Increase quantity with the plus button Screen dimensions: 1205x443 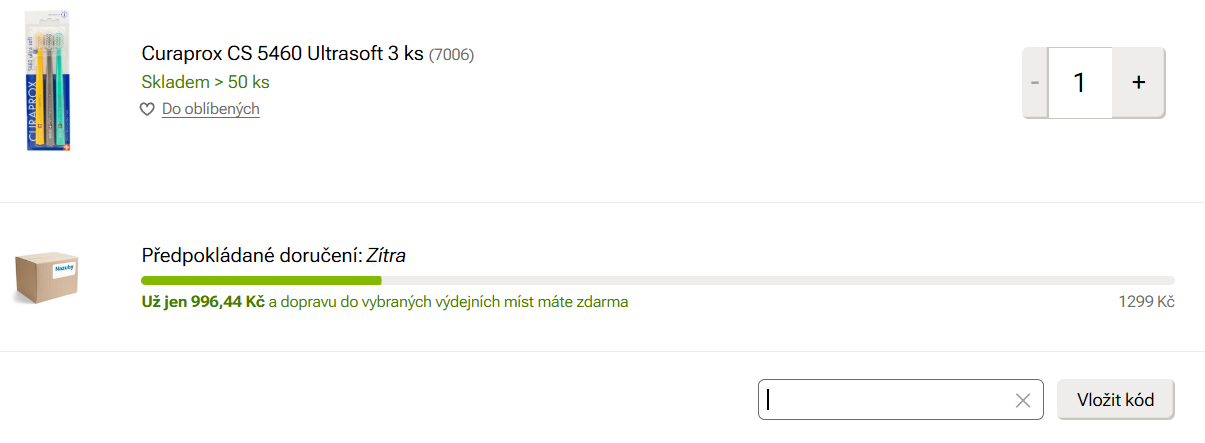pos(1138,83)
